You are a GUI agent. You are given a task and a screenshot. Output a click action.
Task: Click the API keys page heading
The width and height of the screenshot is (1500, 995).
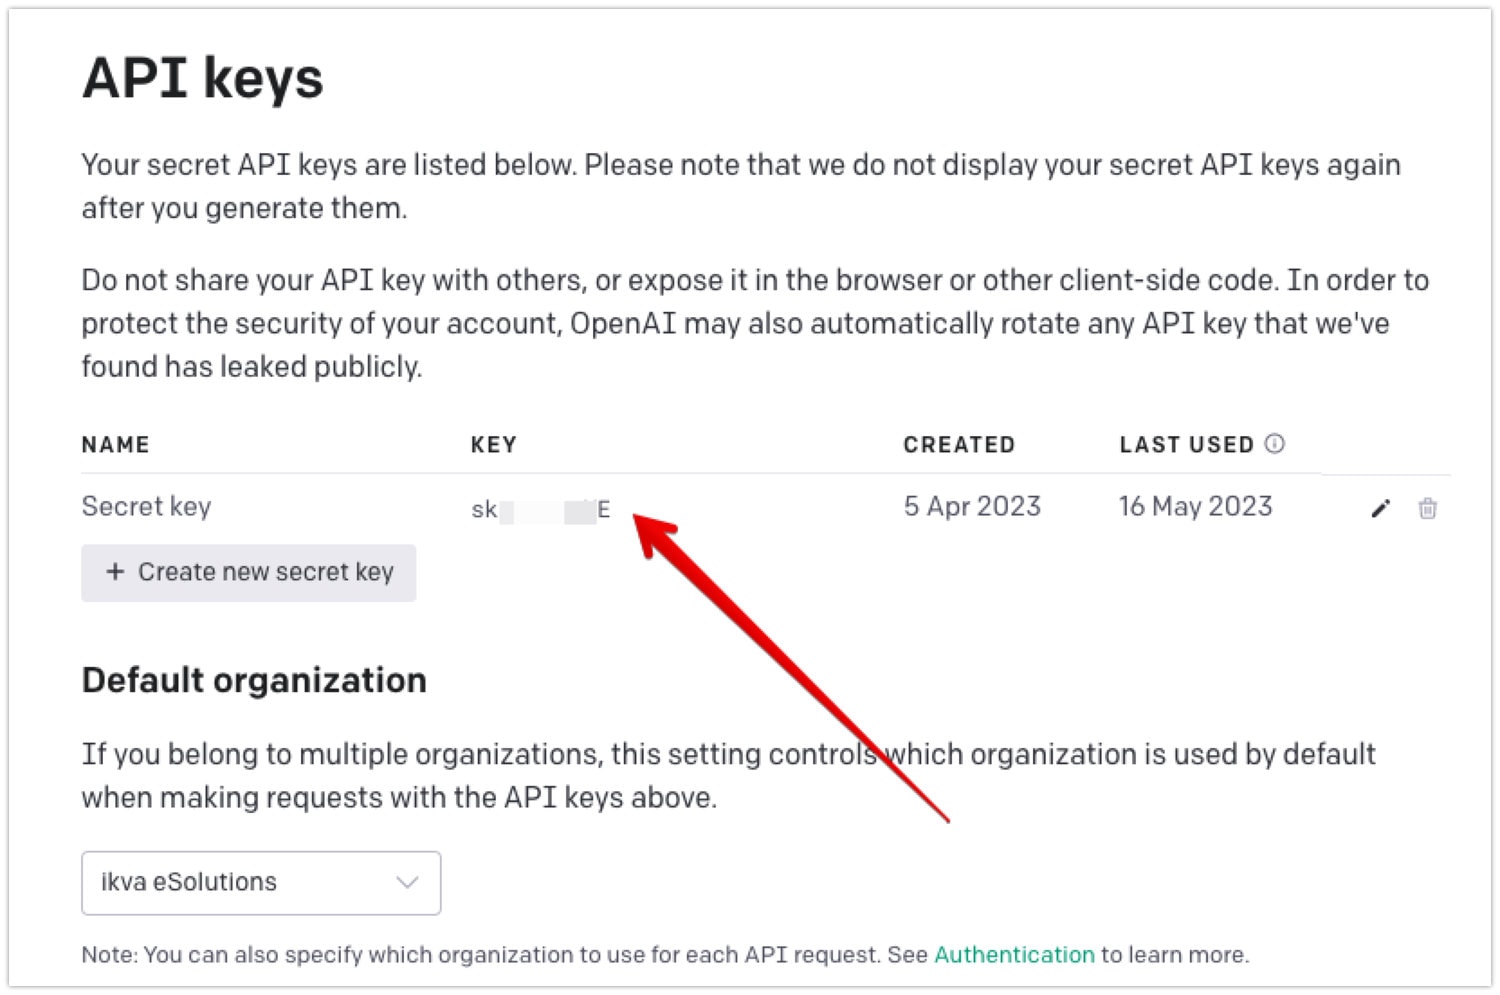click(203, 78)
